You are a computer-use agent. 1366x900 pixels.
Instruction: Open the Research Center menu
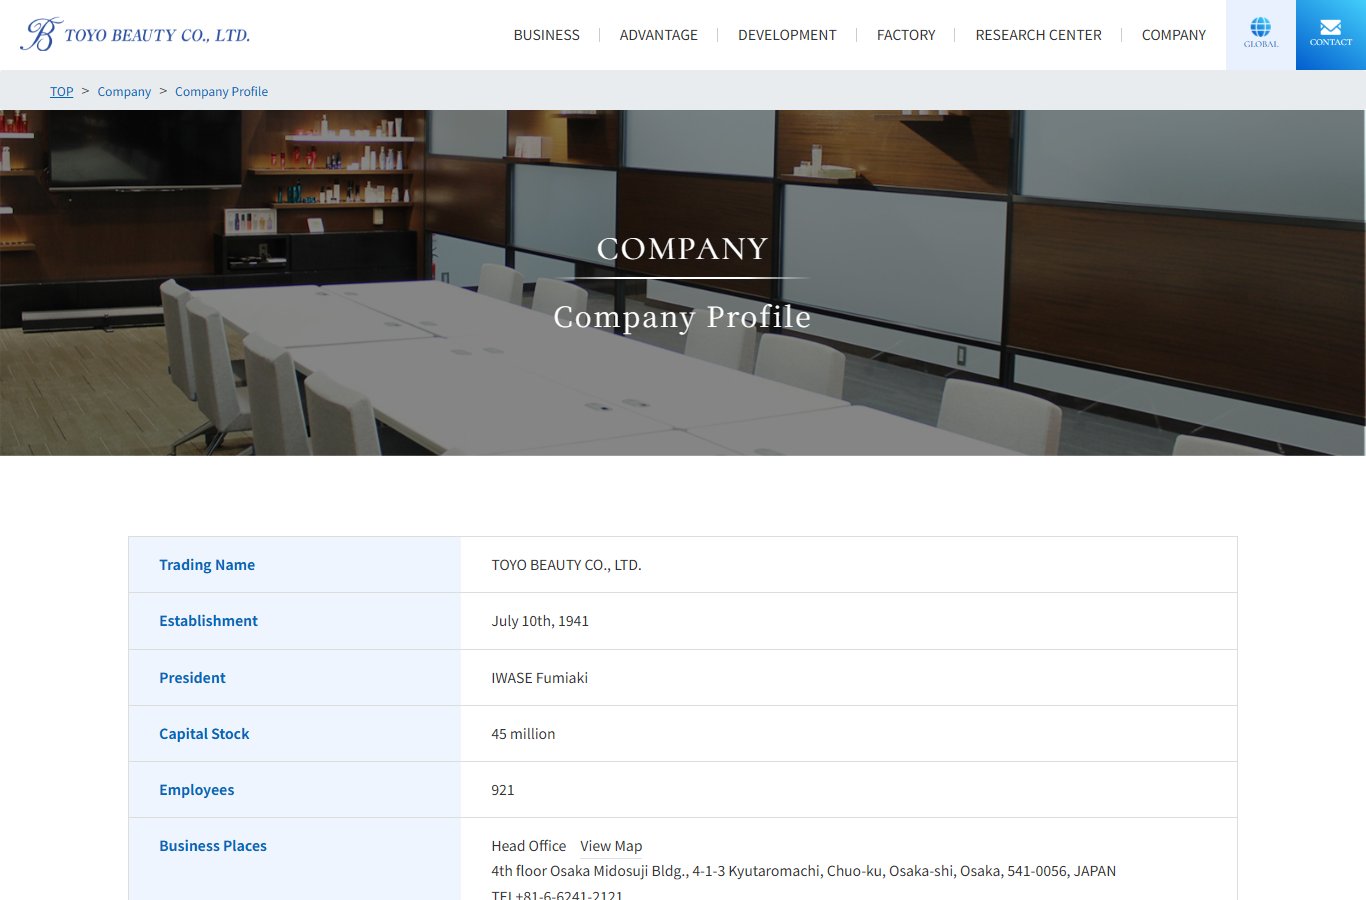click(1038, 35)
